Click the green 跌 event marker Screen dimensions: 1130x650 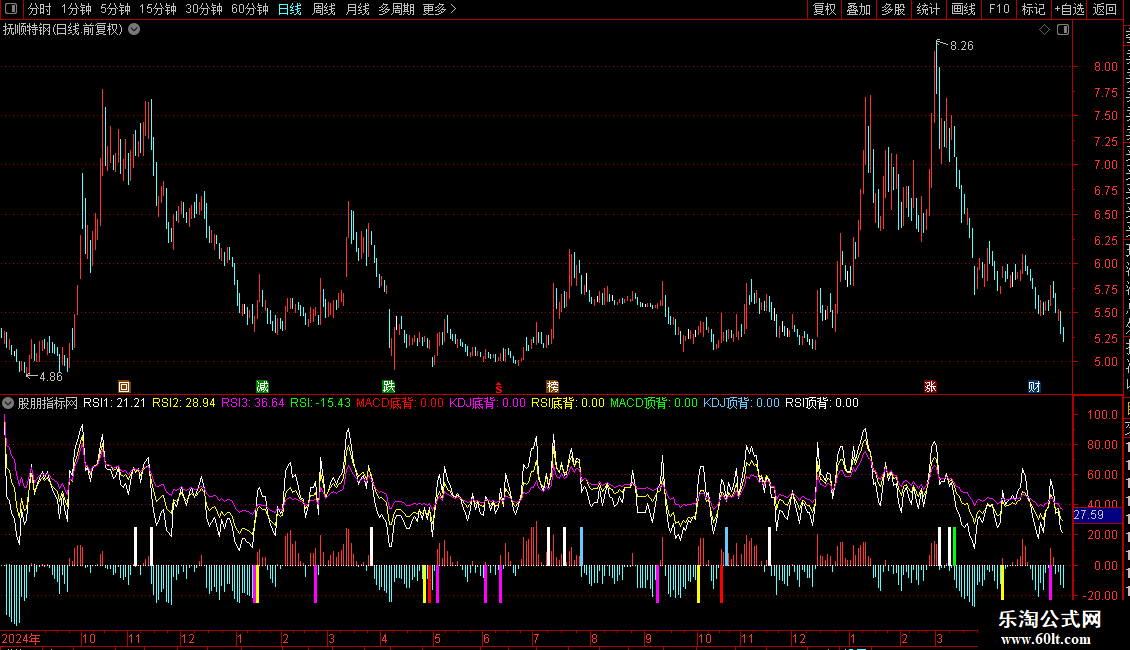(x=389, y=387)
